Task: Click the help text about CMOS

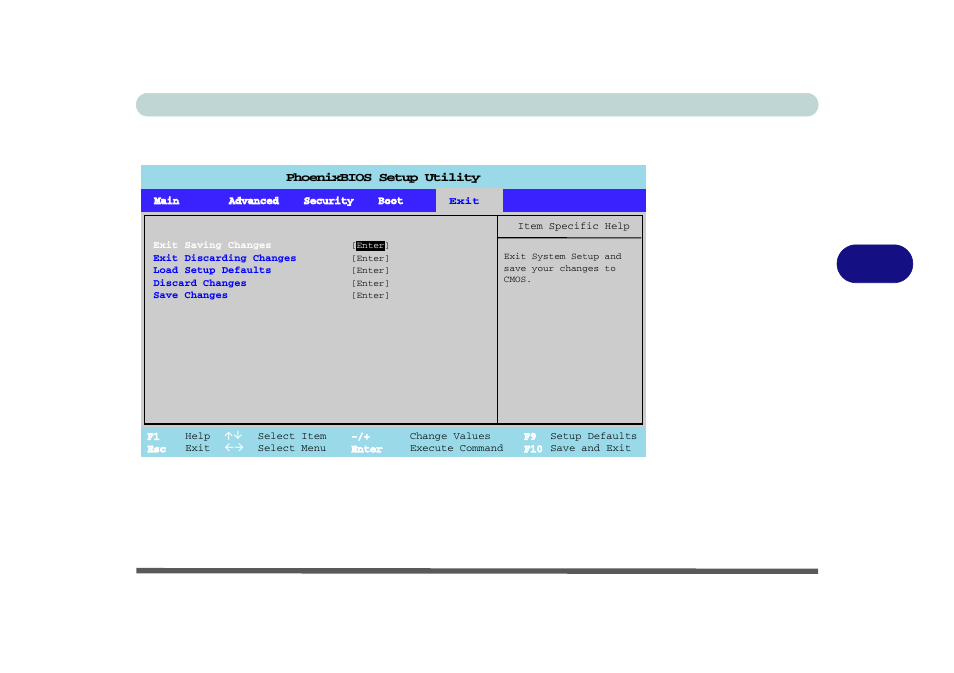Action: tap(562, 268)
